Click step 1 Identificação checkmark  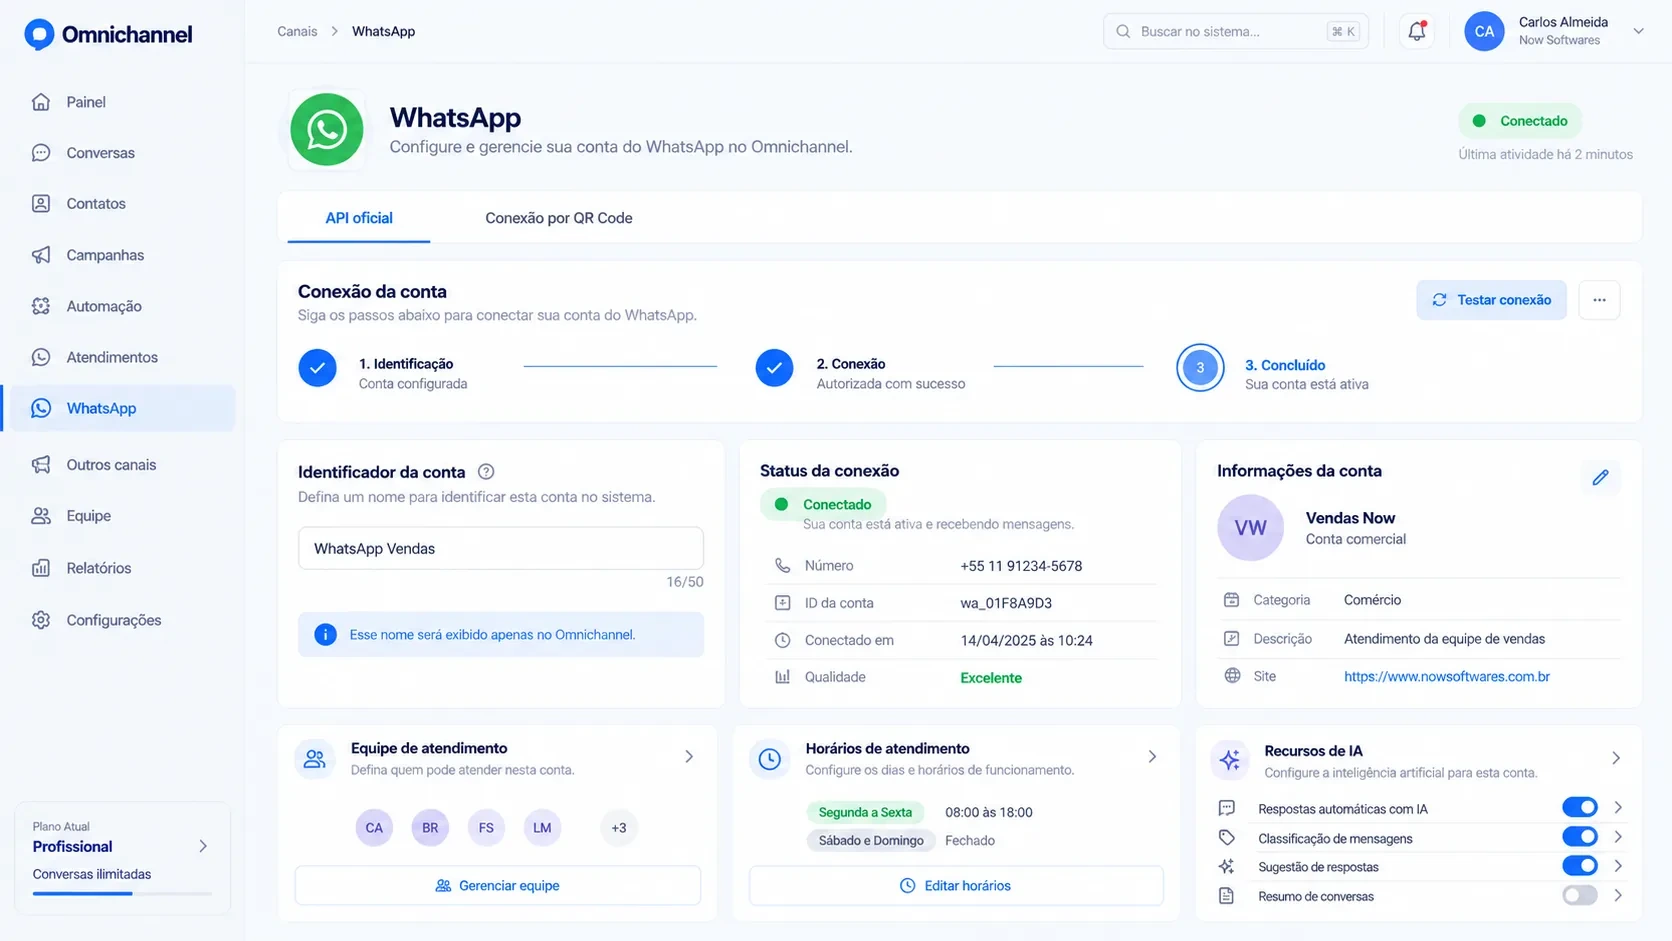(317, 368)
